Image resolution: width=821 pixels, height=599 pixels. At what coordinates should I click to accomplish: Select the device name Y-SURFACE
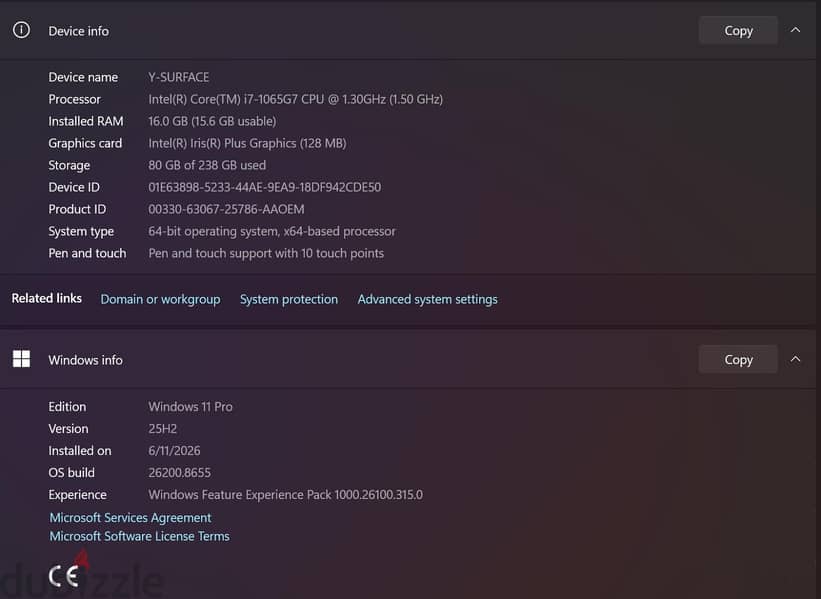(179, 77)
